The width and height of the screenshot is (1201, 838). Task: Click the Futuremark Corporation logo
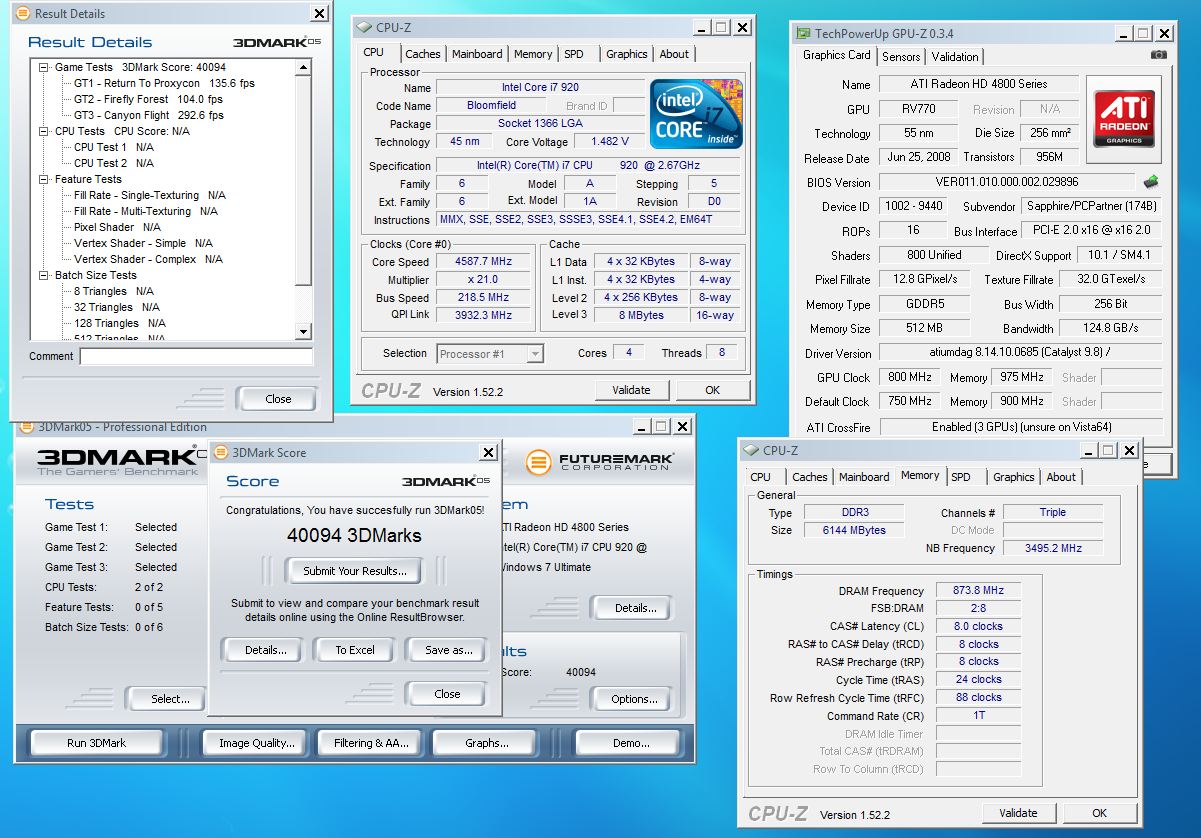(600, 461)
